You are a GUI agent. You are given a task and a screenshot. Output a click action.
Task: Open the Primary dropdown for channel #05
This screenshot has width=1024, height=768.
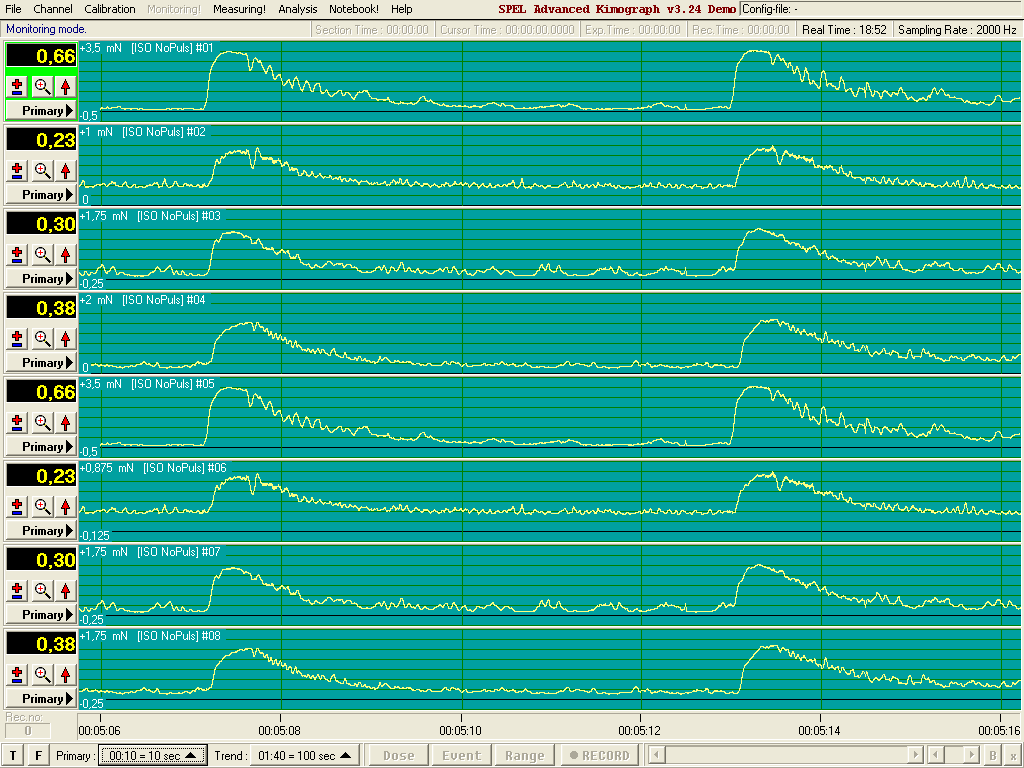click(x=41, y=447)
